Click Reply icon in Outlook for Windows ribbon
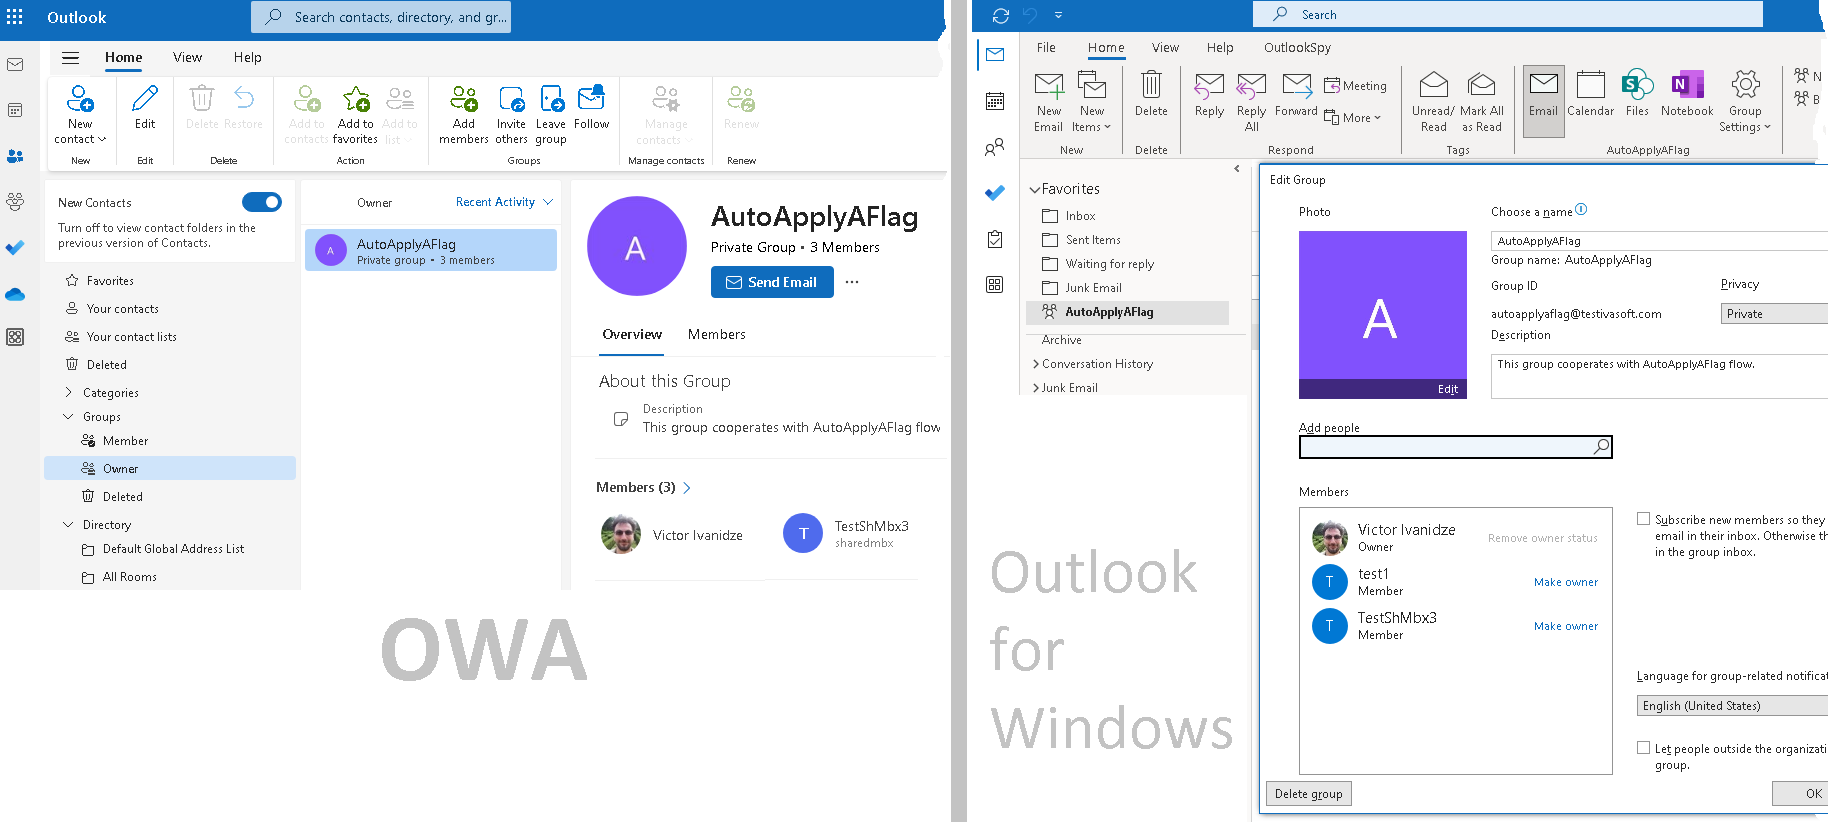1828x822 pixels. pos(1209,85)
